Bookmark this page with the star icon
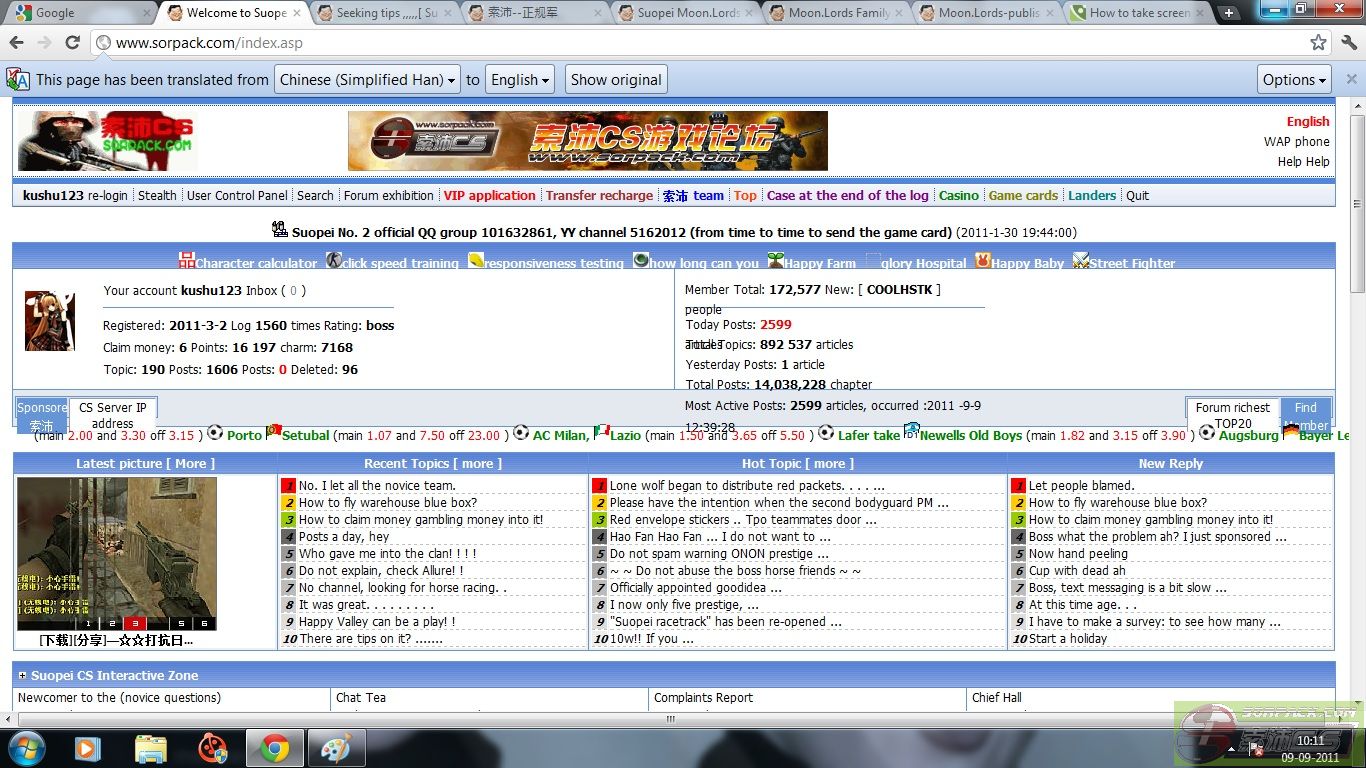Screen dimensions: 1366x768 click(x=1319, y=43)
